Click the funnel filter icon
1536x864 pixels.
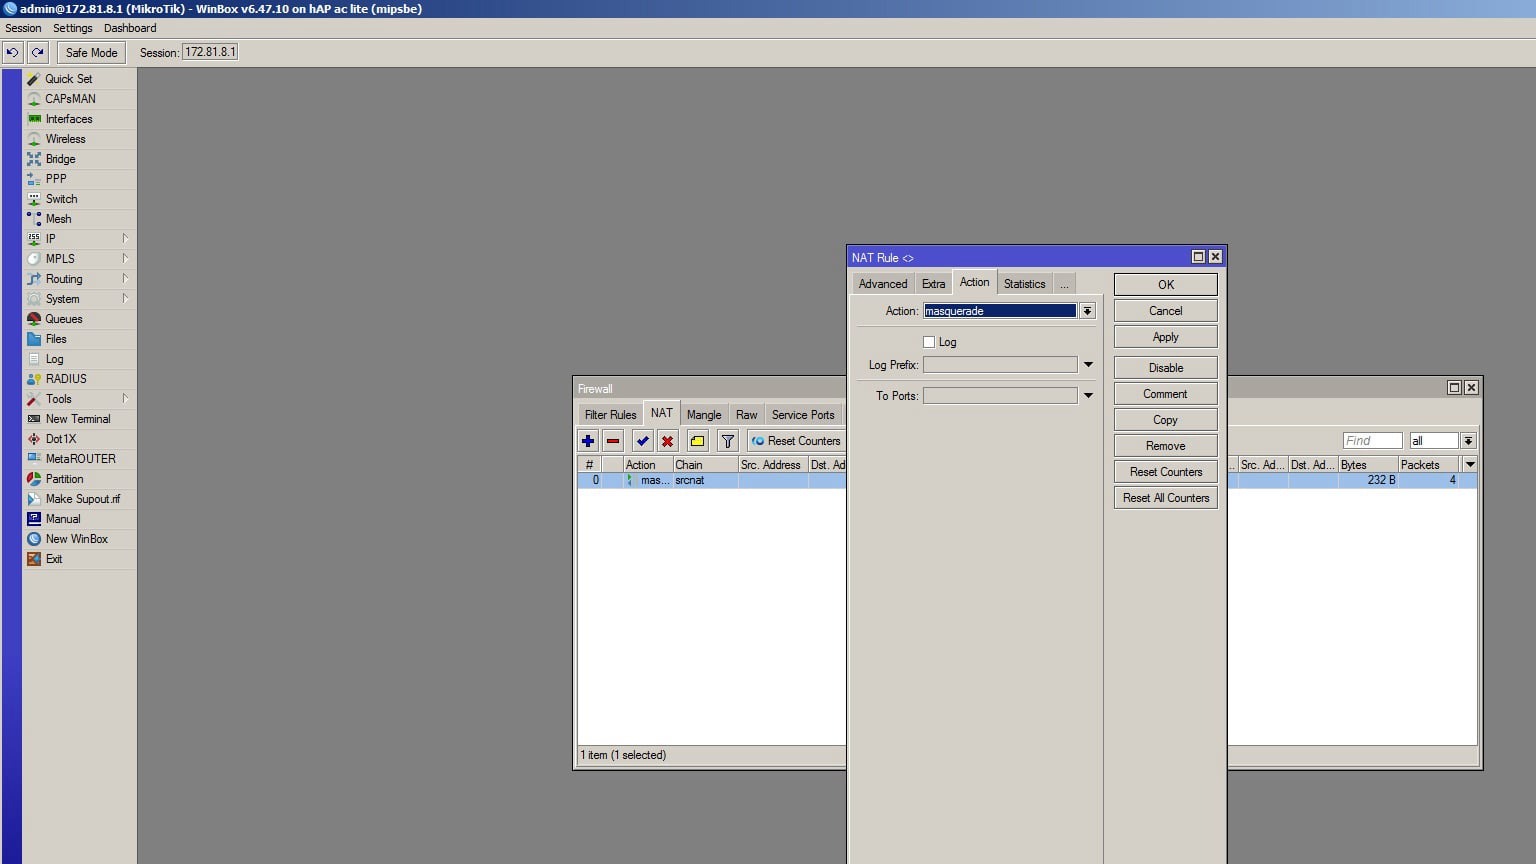point(728,441)
